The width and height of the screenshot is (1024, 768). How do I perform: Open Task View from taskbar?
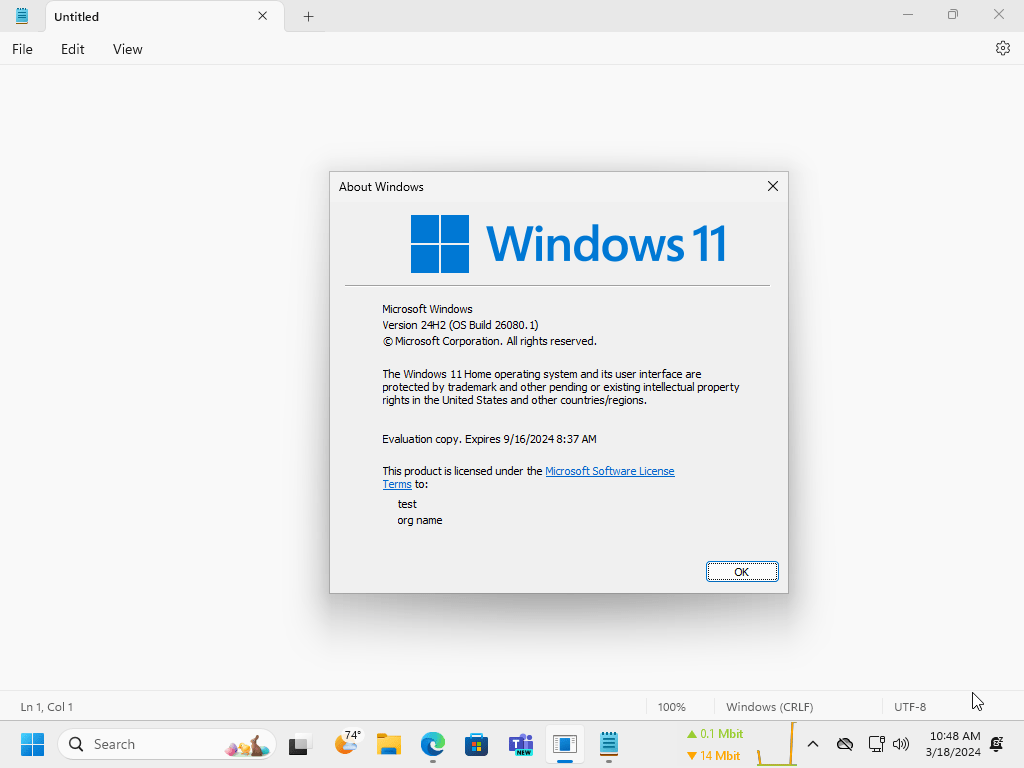[x=299, y=744]
